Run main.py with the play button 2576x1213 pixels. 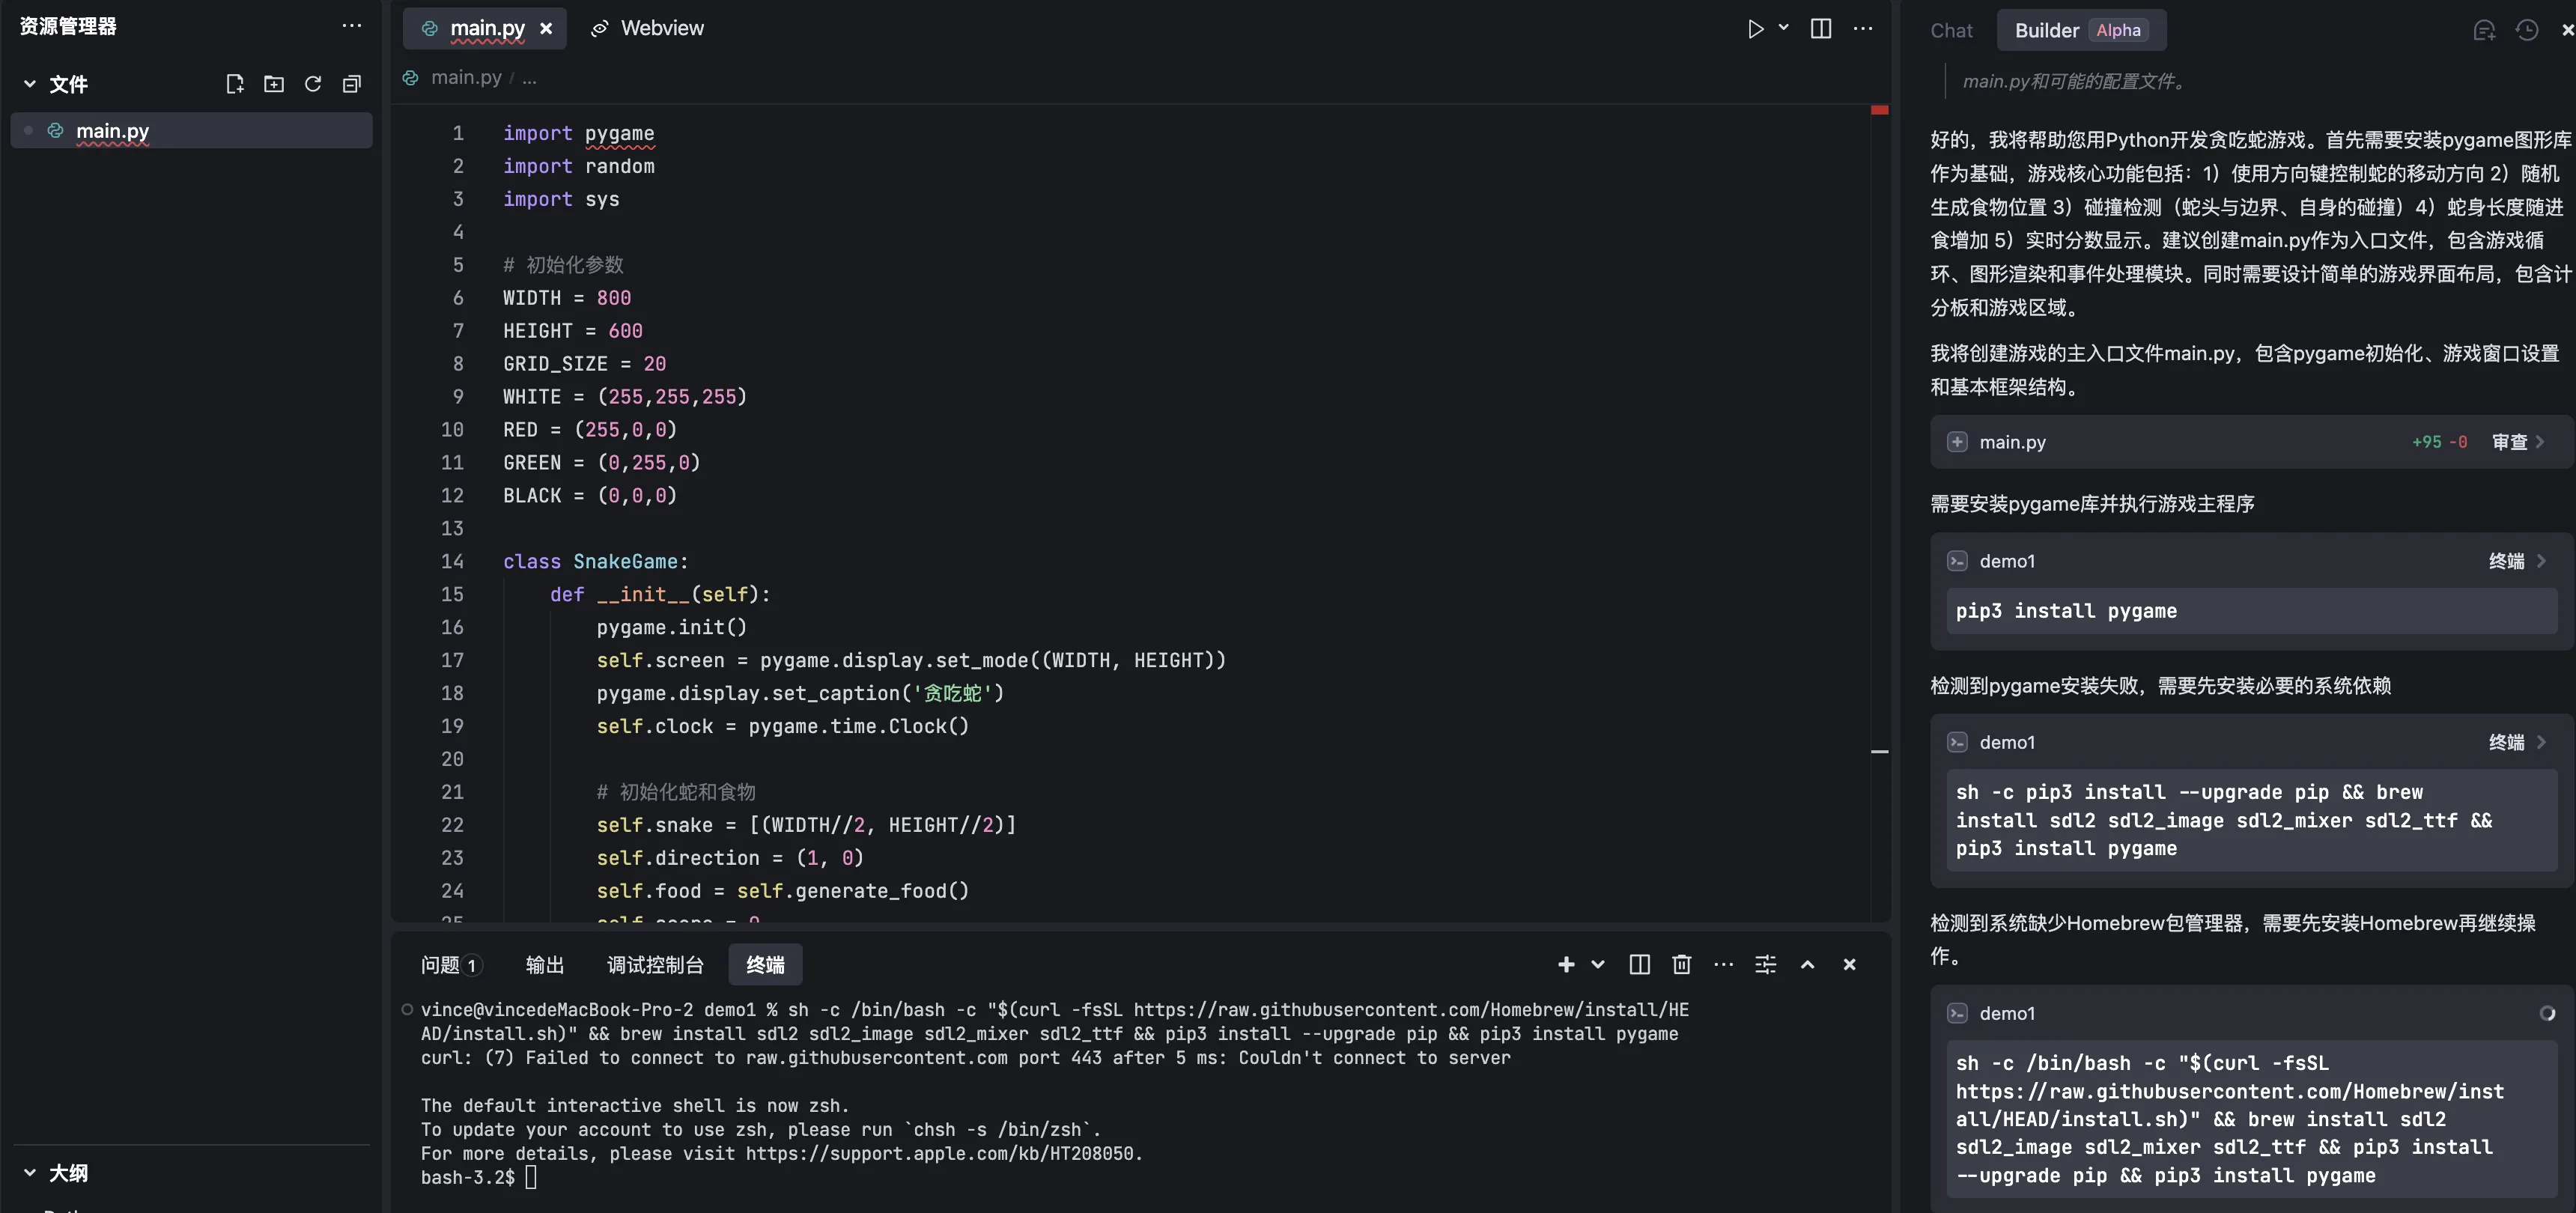click(1755, 29)
